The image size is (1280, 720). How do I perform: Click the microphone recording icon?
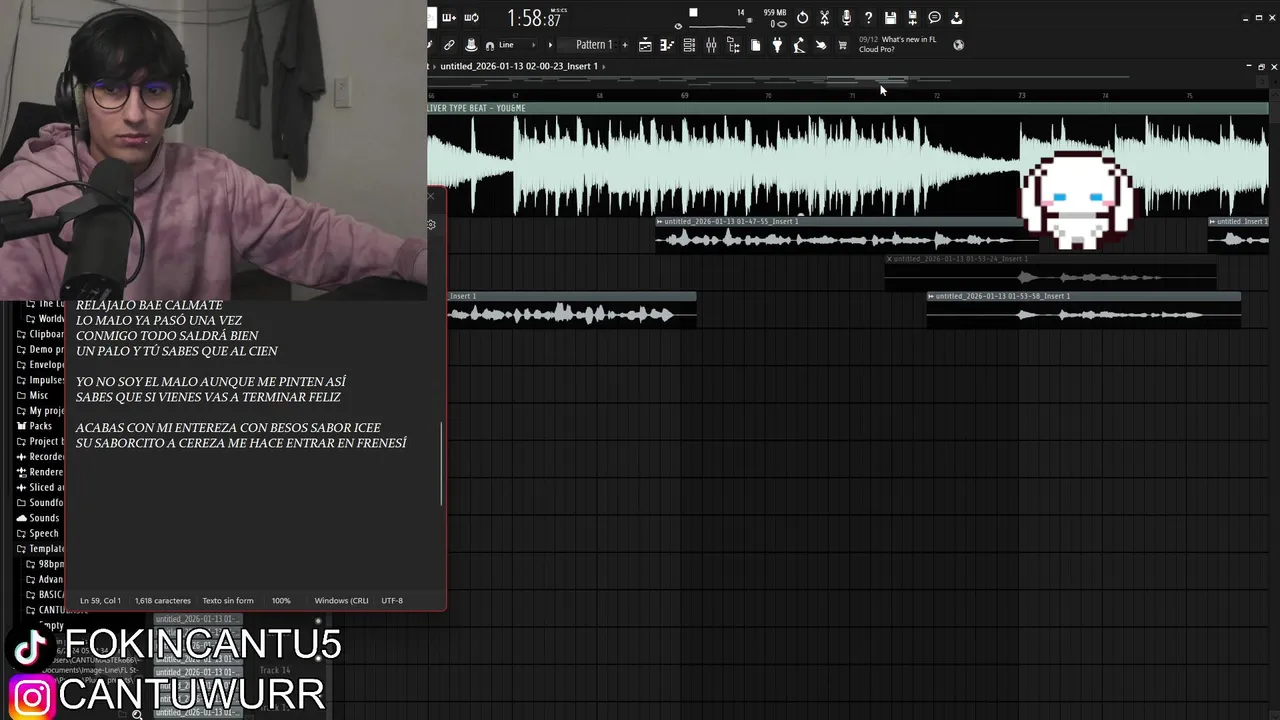point(846,18)
